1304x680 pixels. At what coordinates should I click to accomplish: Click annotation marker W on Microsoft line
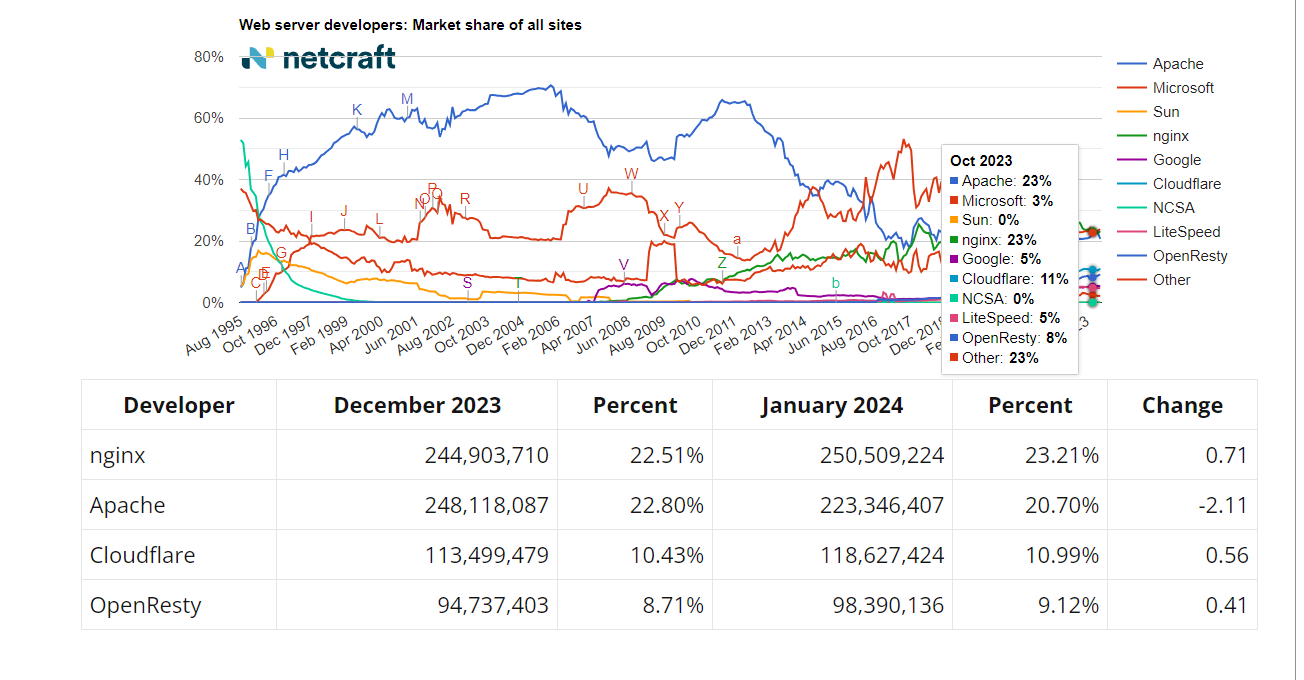pos(631,173)
